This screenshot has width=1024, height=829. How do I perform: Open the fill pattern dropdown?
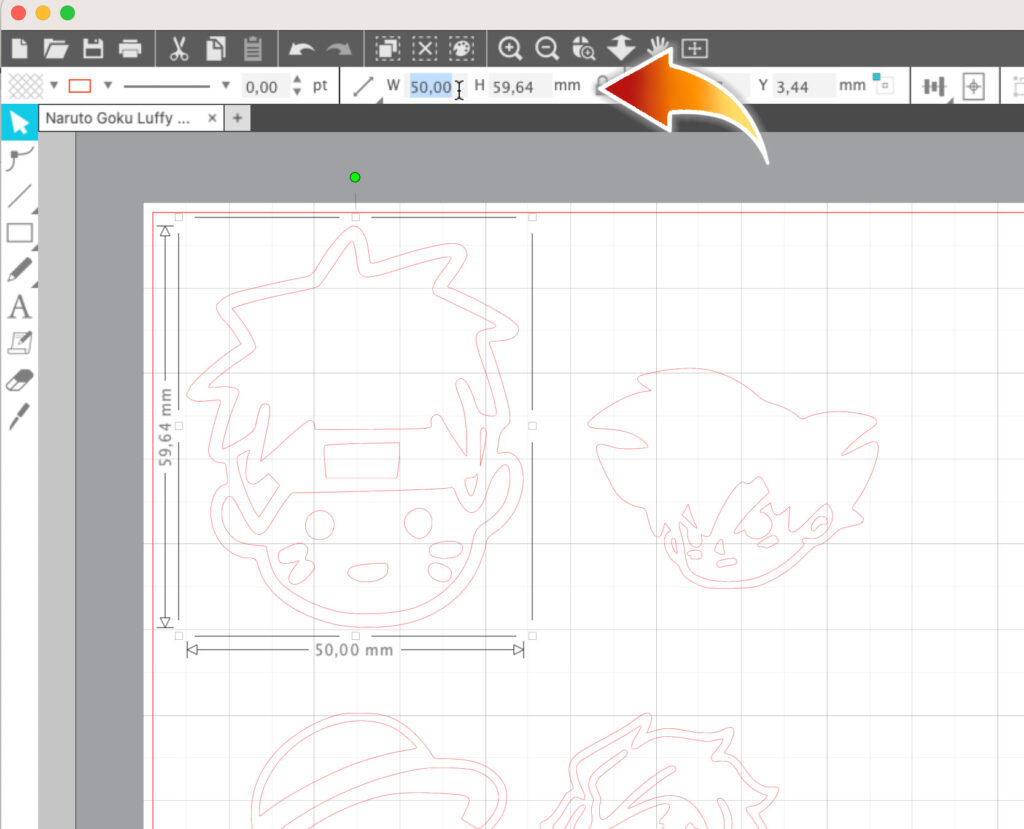point(53,86)
